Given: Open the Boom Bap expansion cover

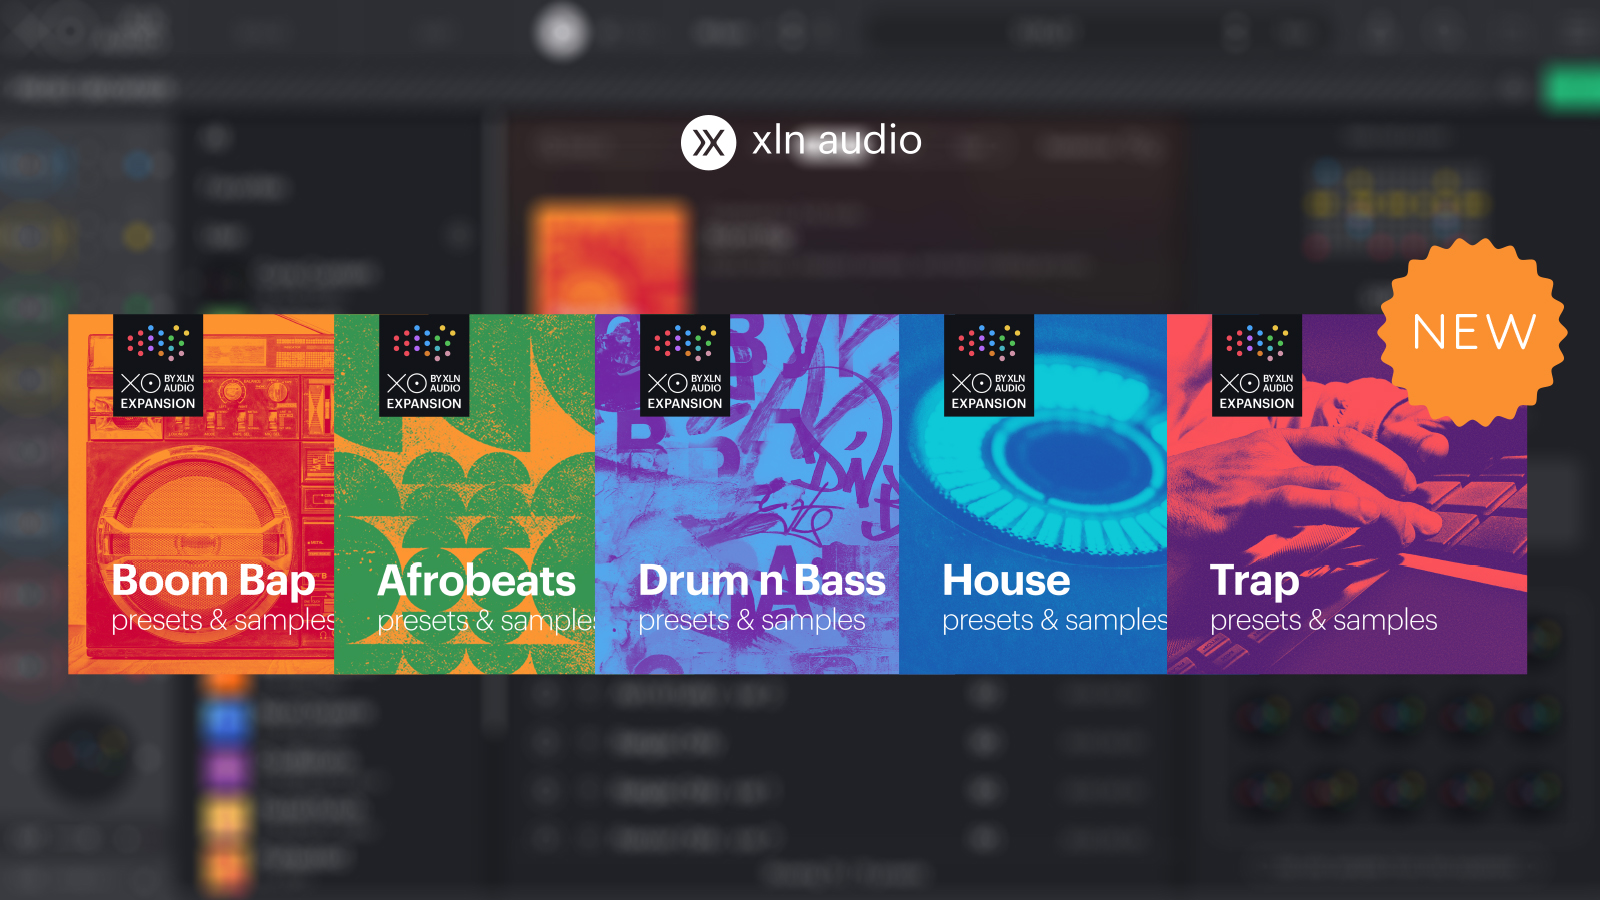Looking at the screenshot, I should (201, 494).
